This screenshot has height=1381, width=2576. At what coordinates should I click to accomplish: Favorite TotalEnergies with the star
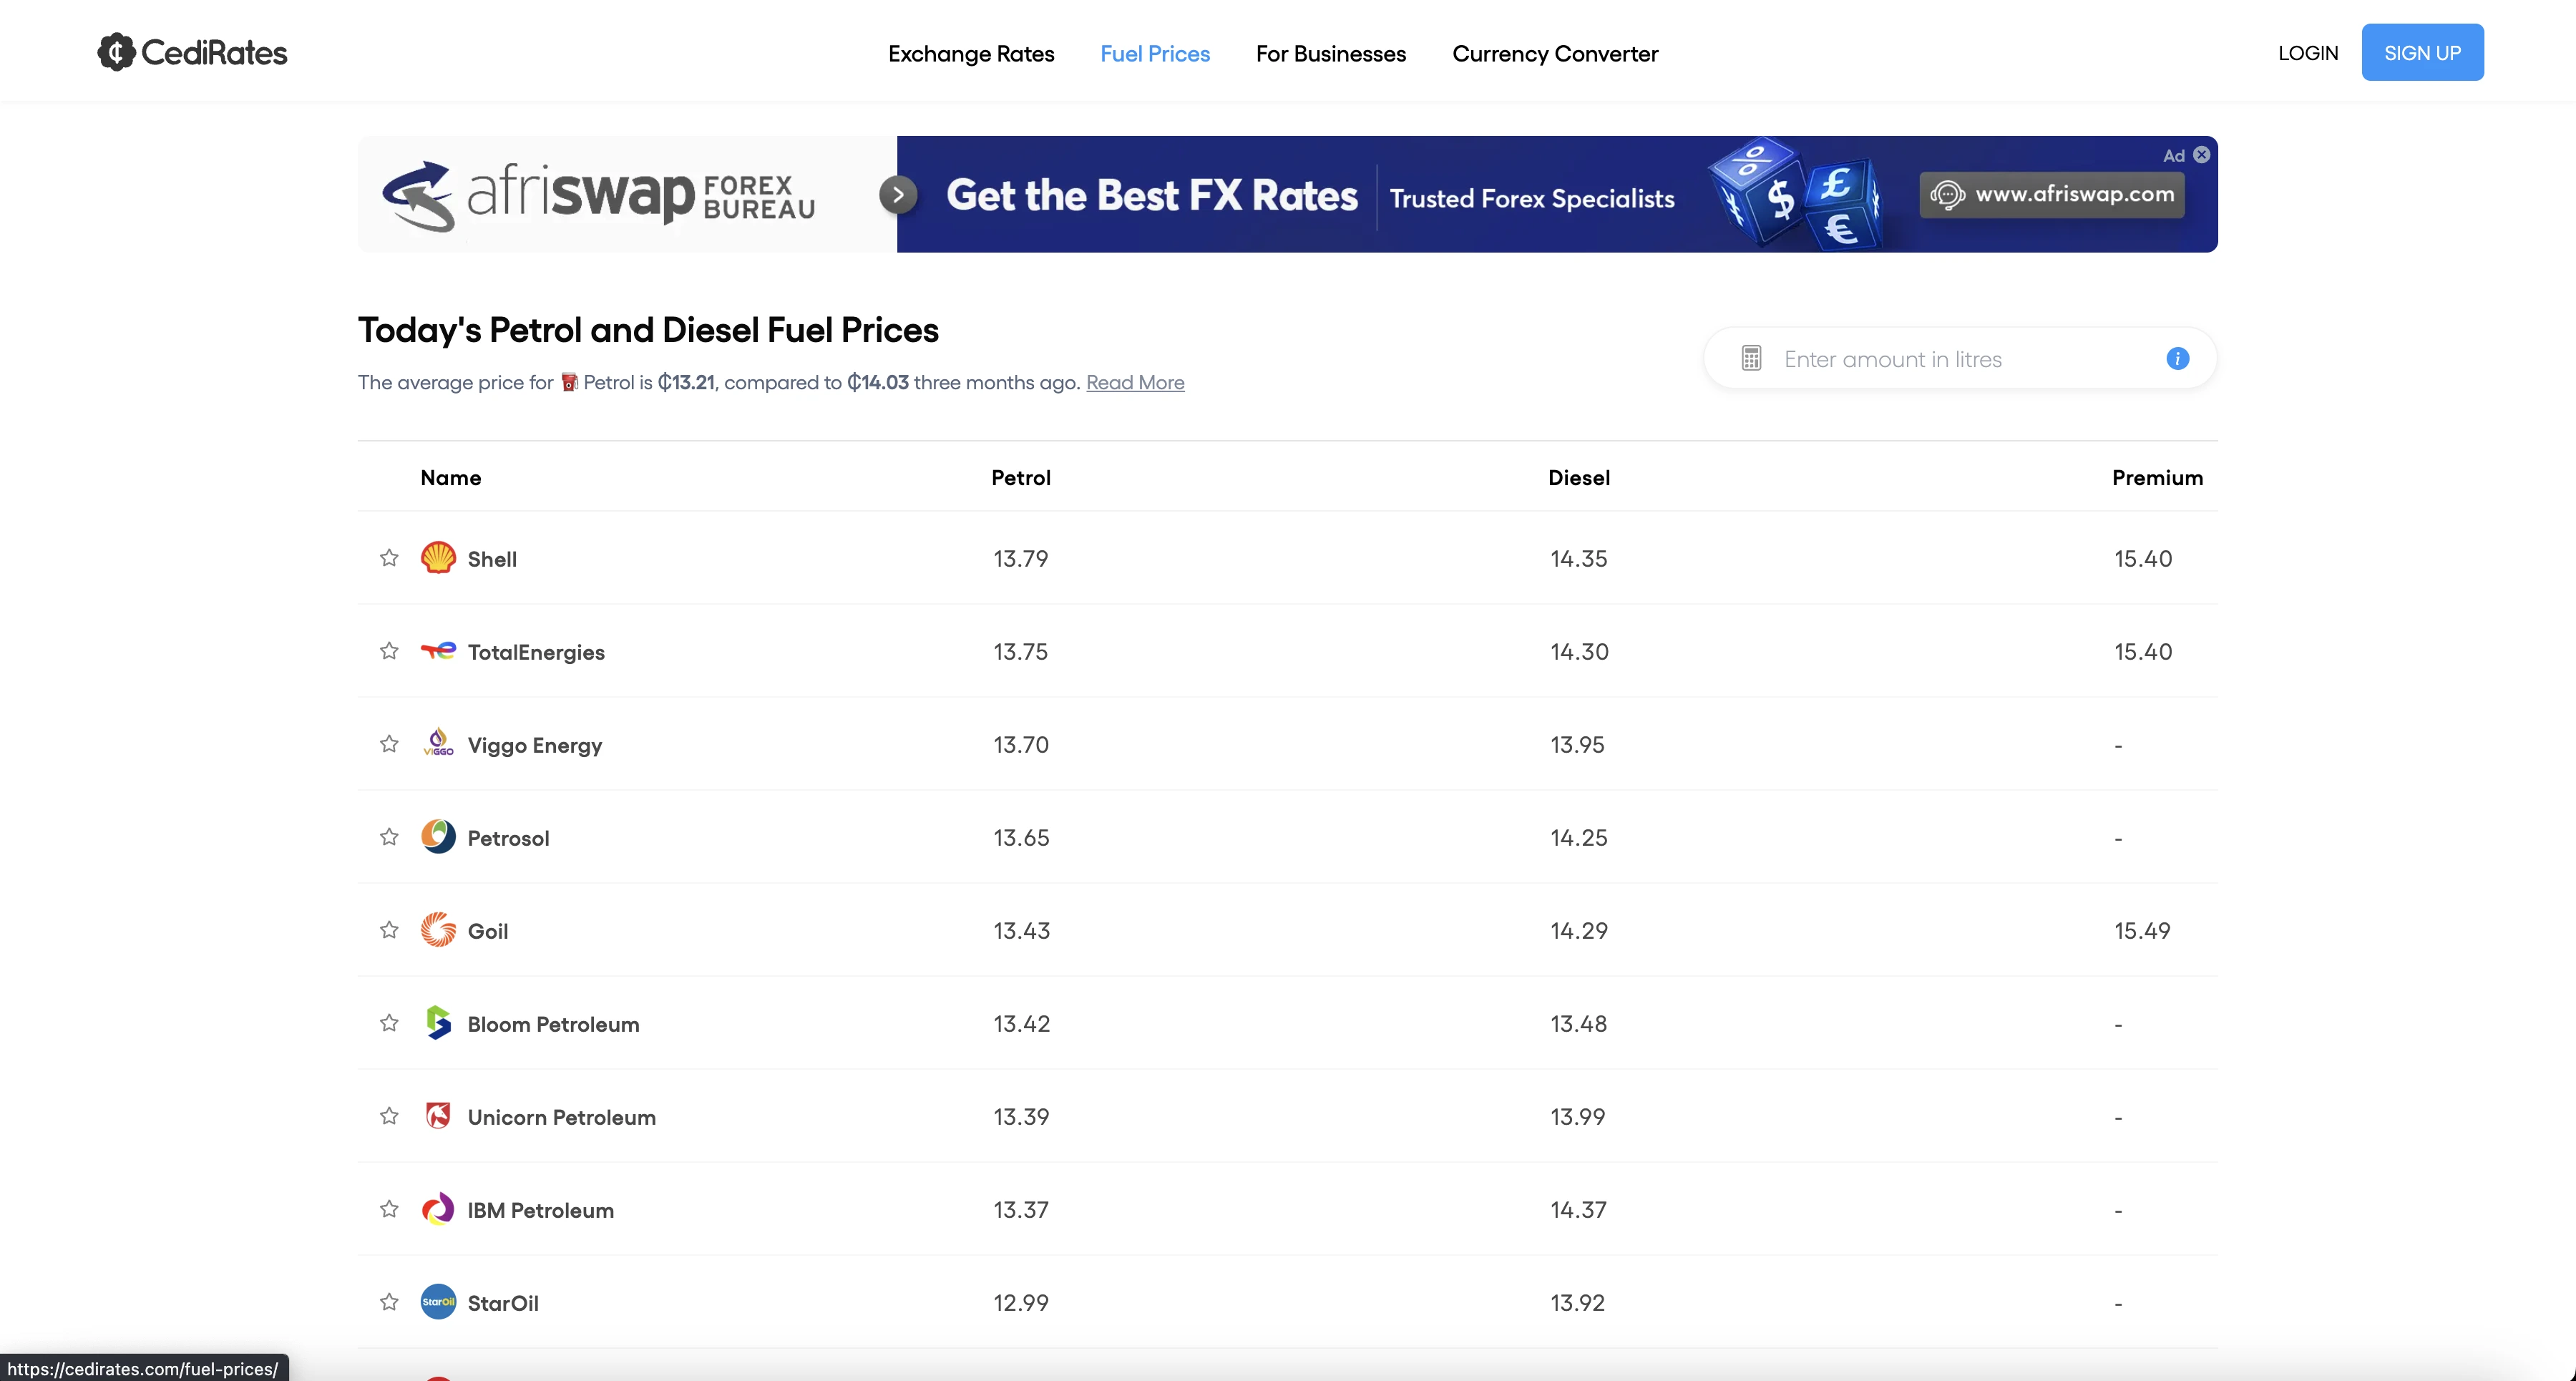[x=389, y=651]
